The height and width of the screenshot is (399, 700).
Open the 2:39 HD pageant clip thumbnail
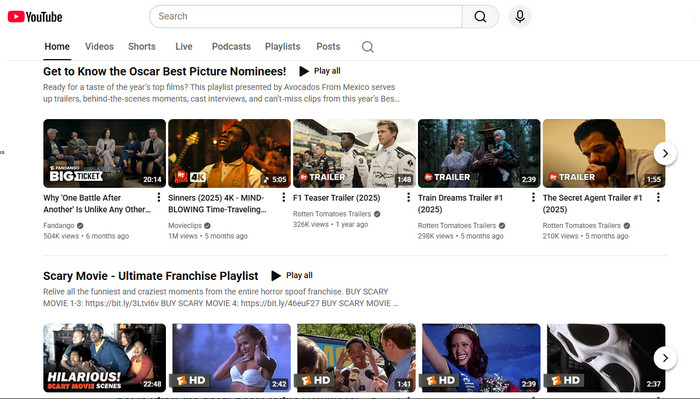pyautogui.click(x=481, y=358)
